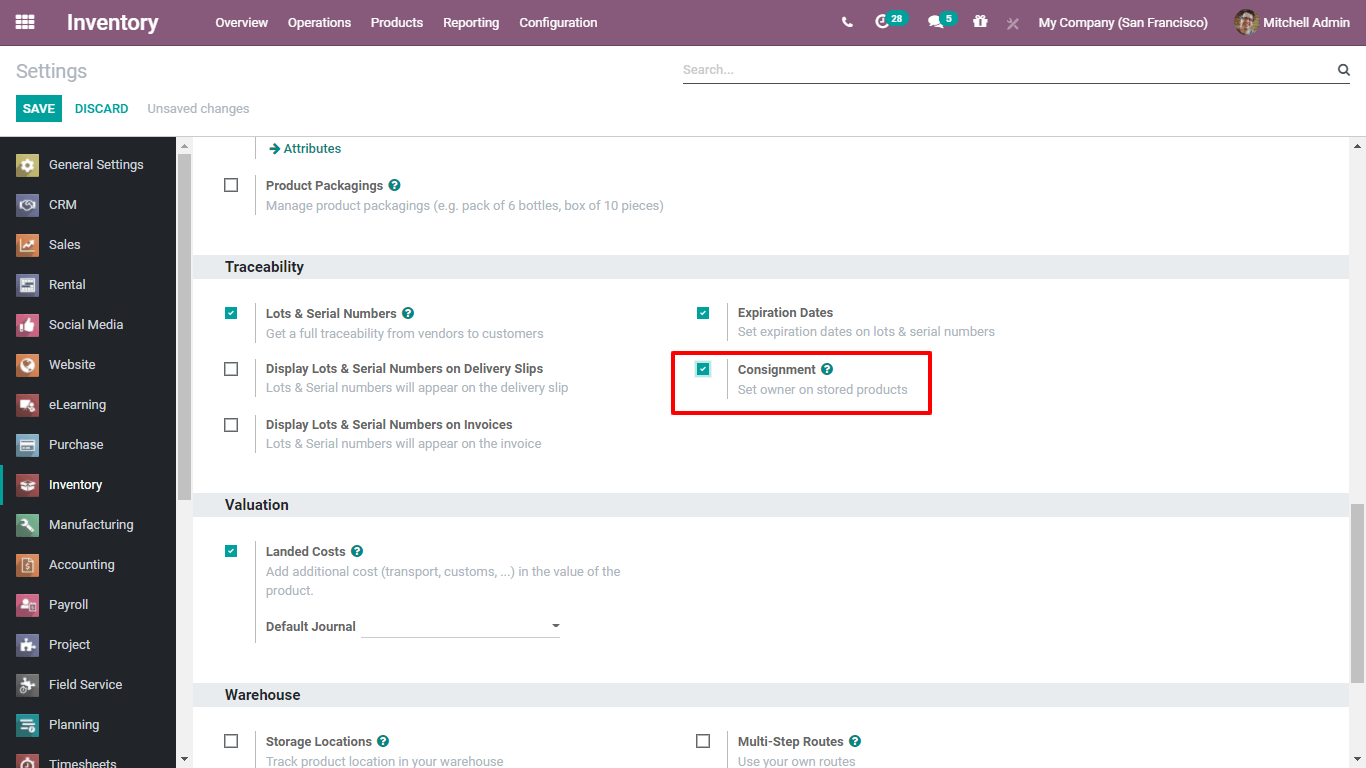This screenshot has height=768, width=1366.
Task: Click the search magnifier icon
Action: click(1344, 70)
